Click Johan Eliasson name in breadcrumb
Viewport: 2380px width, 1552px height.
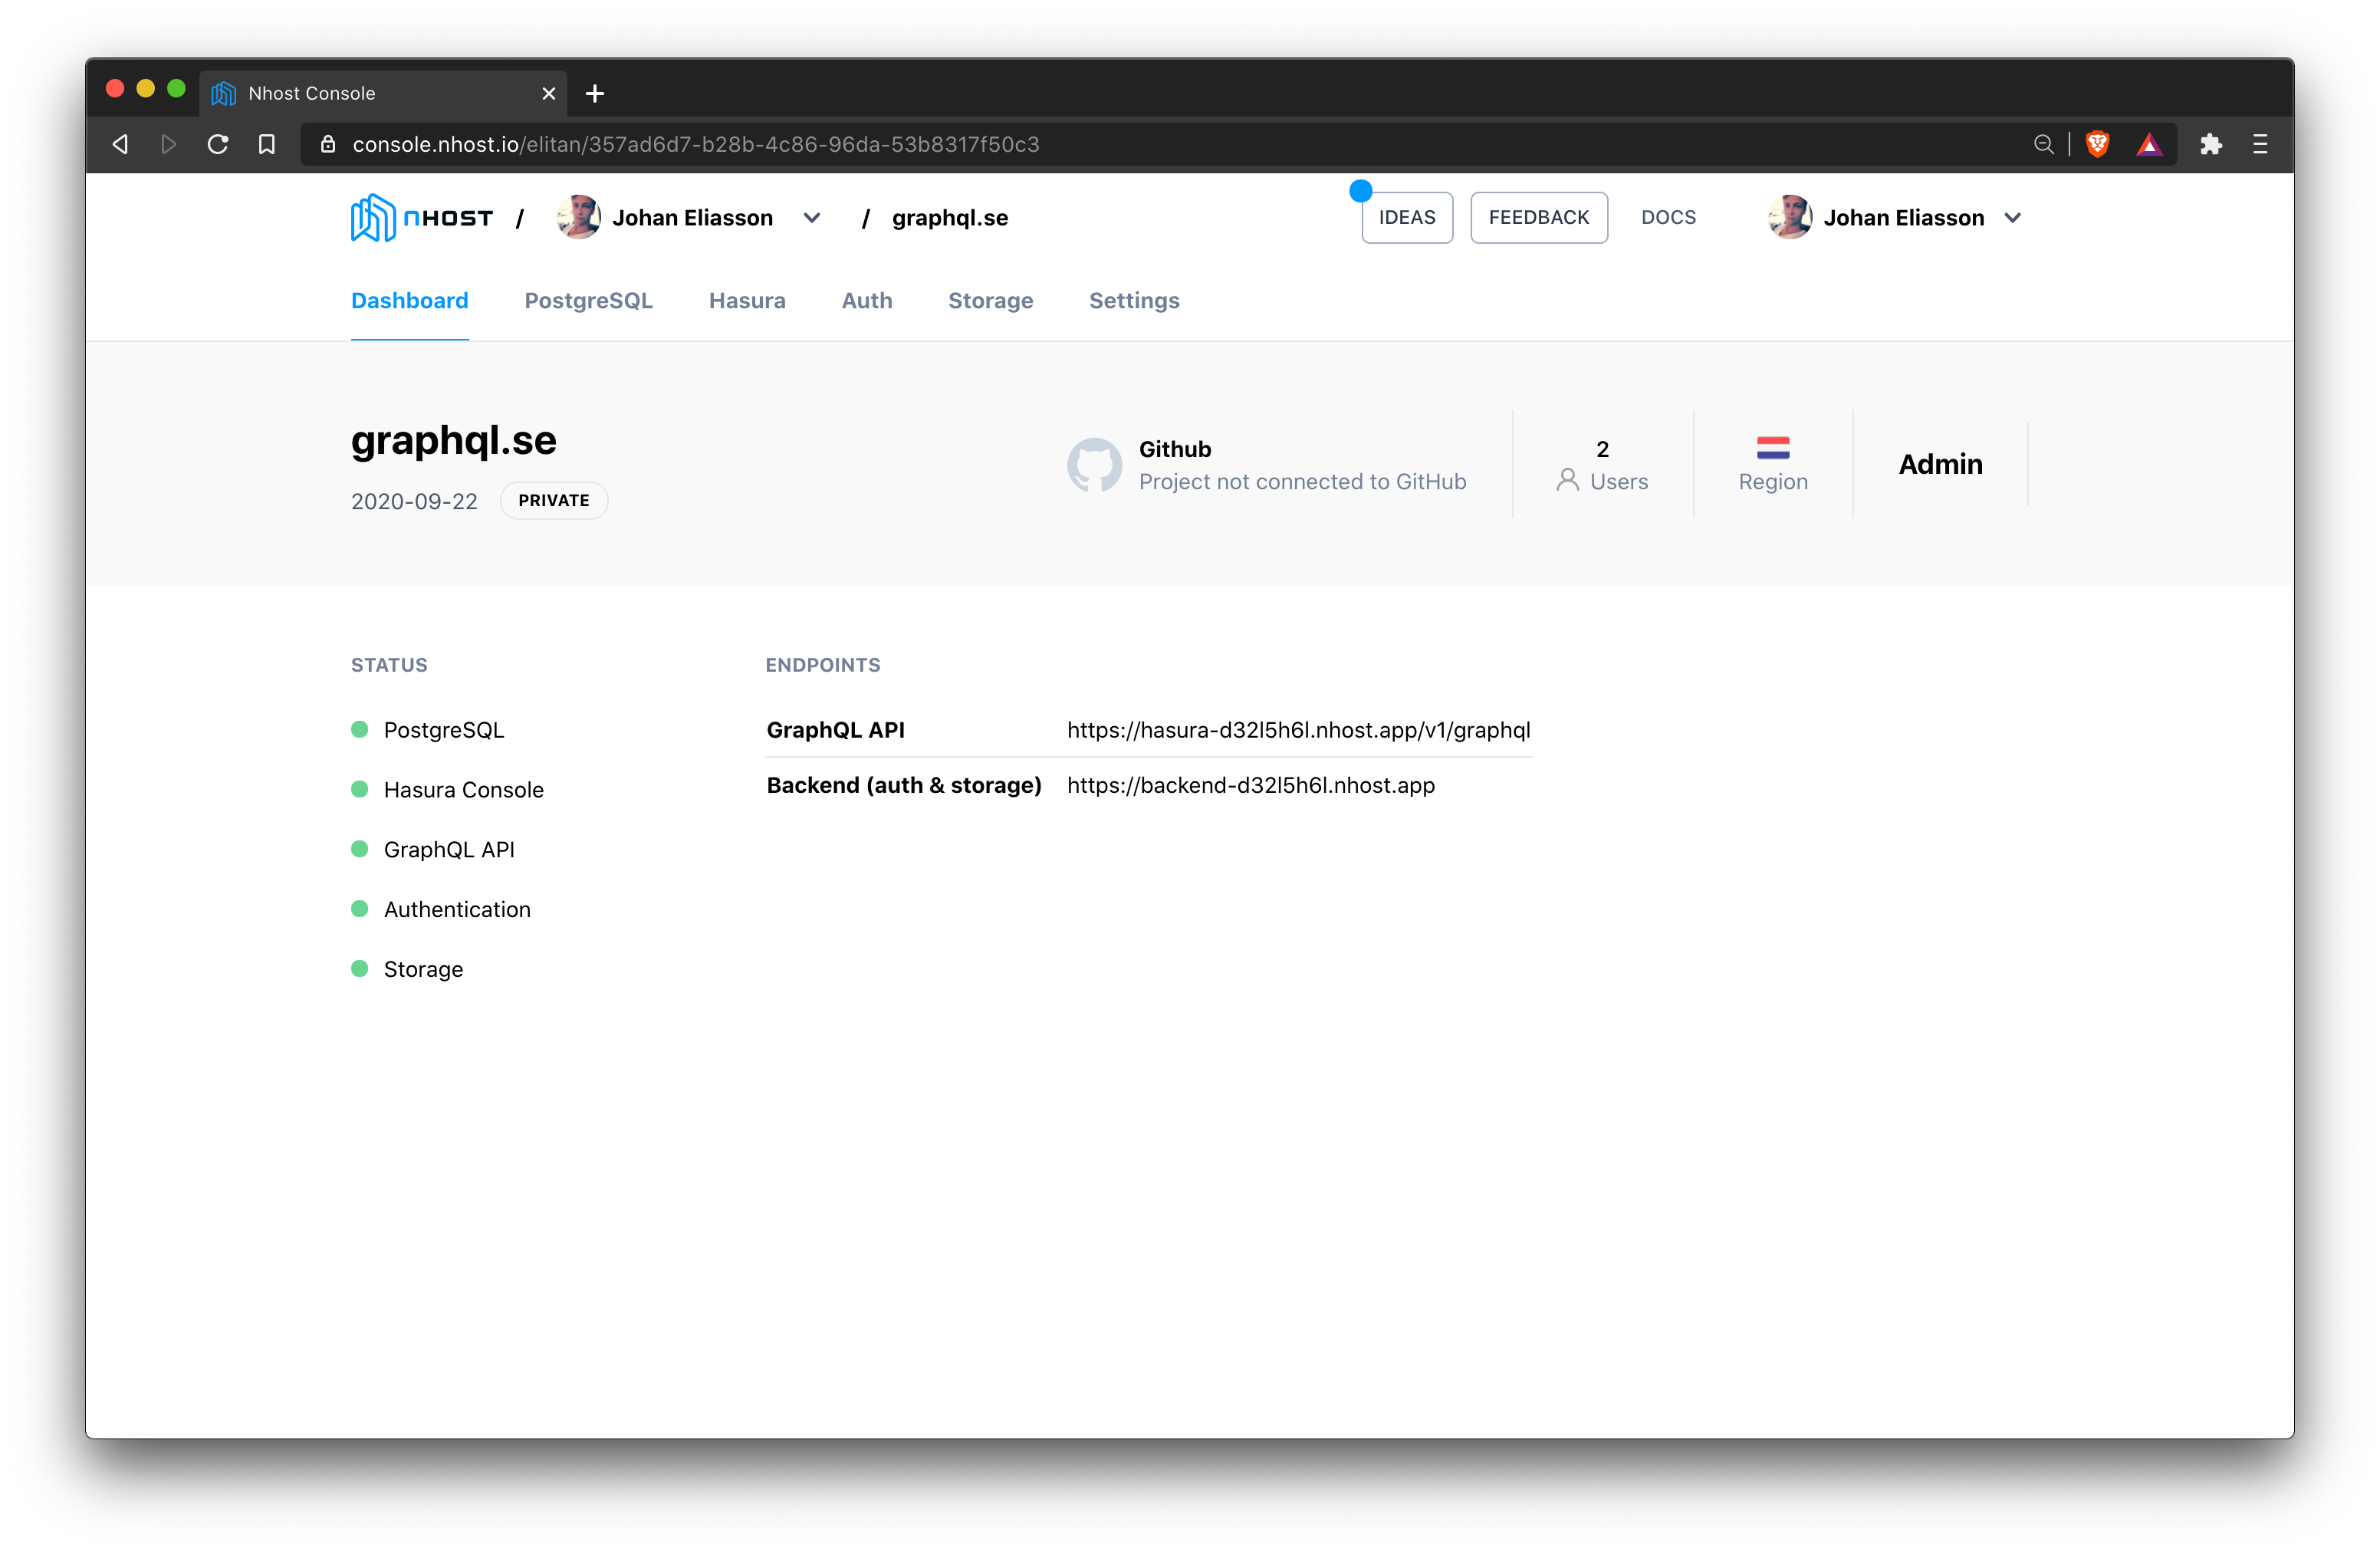[x=692, y=217]
